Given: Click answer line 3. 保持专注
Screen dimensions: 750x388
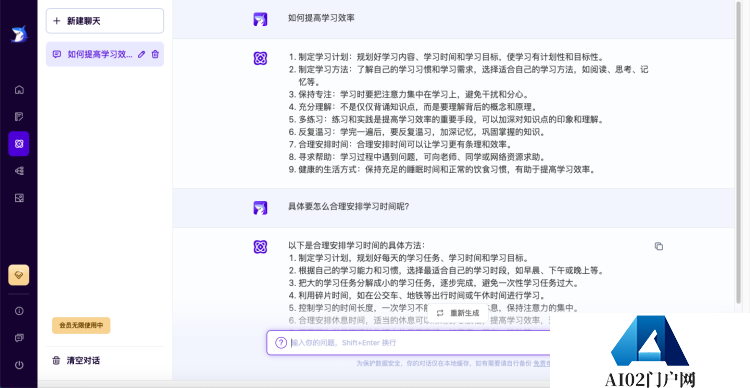Looking at the screenshot, I should (409, 95).
